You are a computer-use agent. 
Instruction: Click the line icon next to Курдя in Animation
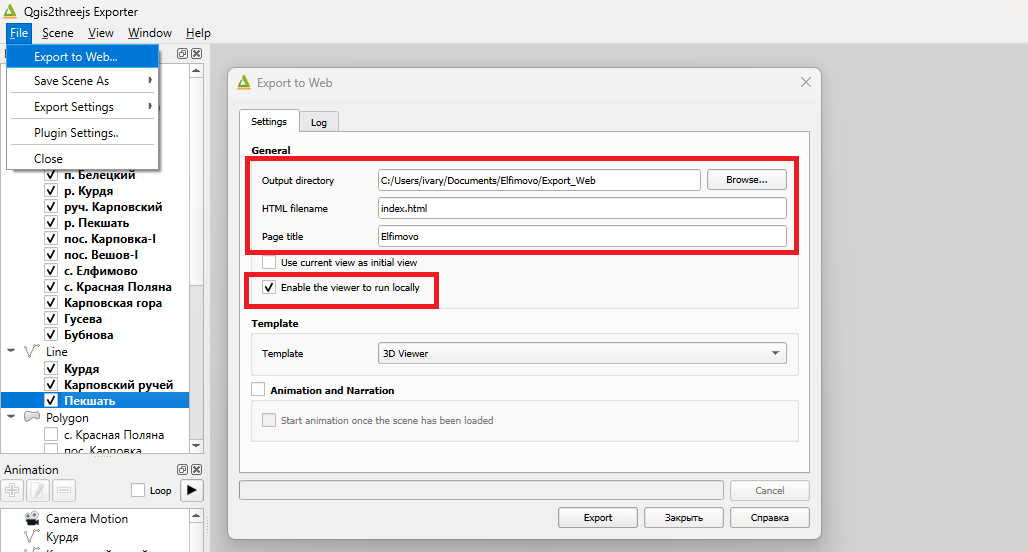(31, 537)
